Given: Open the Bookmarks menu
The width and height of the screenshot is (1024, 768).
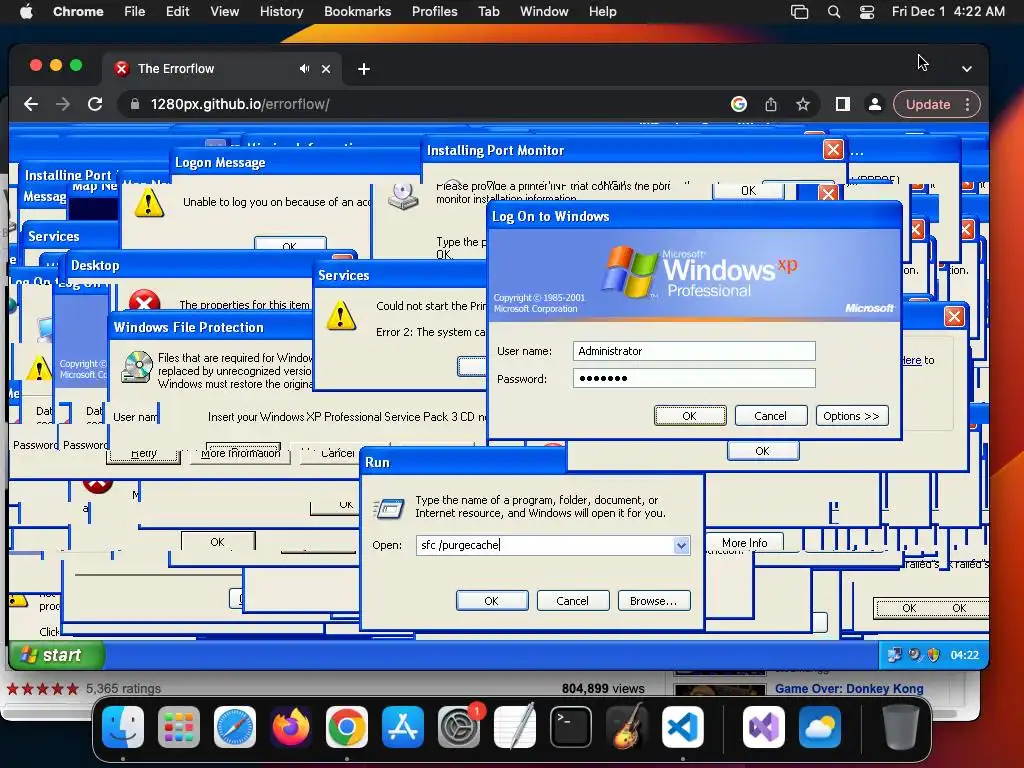Looking at the screenshot, I should (x=357, y=12).
